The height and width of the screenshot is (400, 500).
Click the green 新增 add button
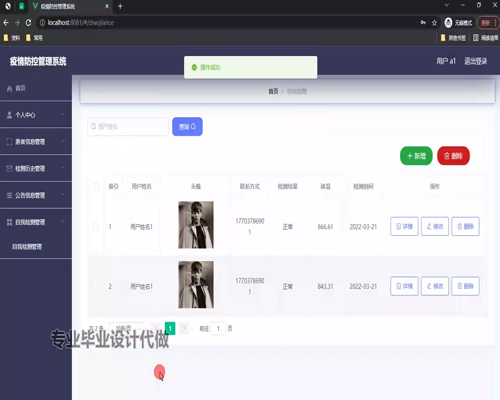click(x=416, y=156)
